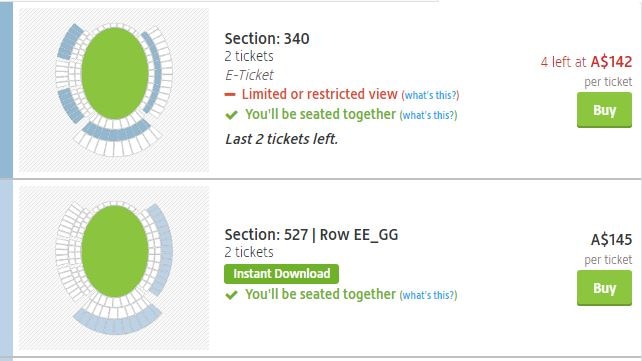Click the A$142 price label
Screen dimensions: 642x361
pos(611,62)
